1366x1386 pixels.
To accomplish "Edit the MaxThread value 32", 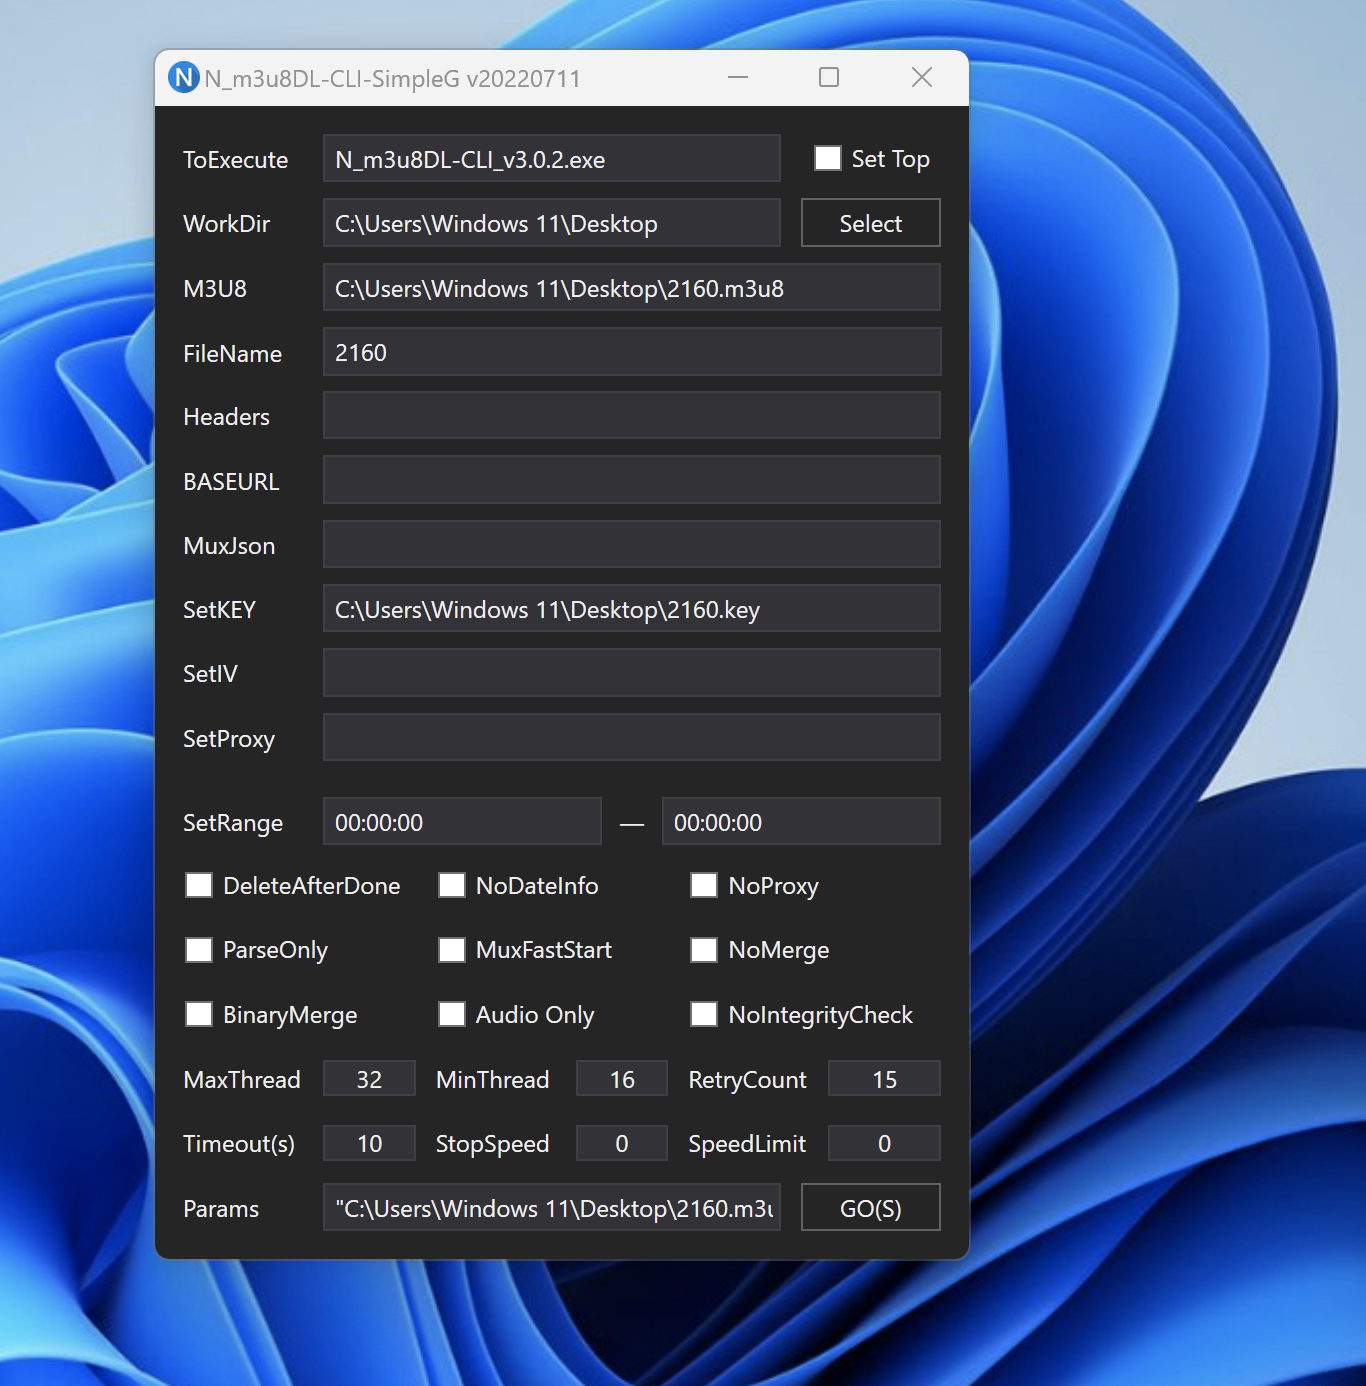I will point(369,1078).
